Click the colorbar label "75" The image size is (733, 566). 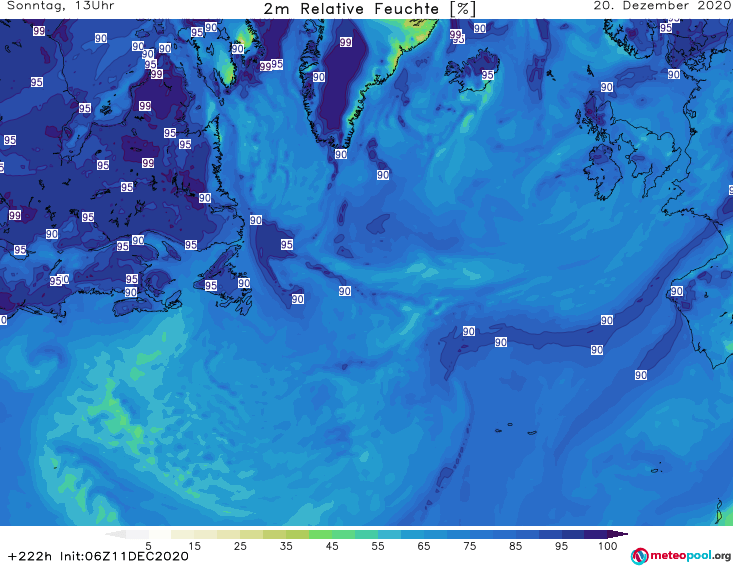[x=470, y=546]
